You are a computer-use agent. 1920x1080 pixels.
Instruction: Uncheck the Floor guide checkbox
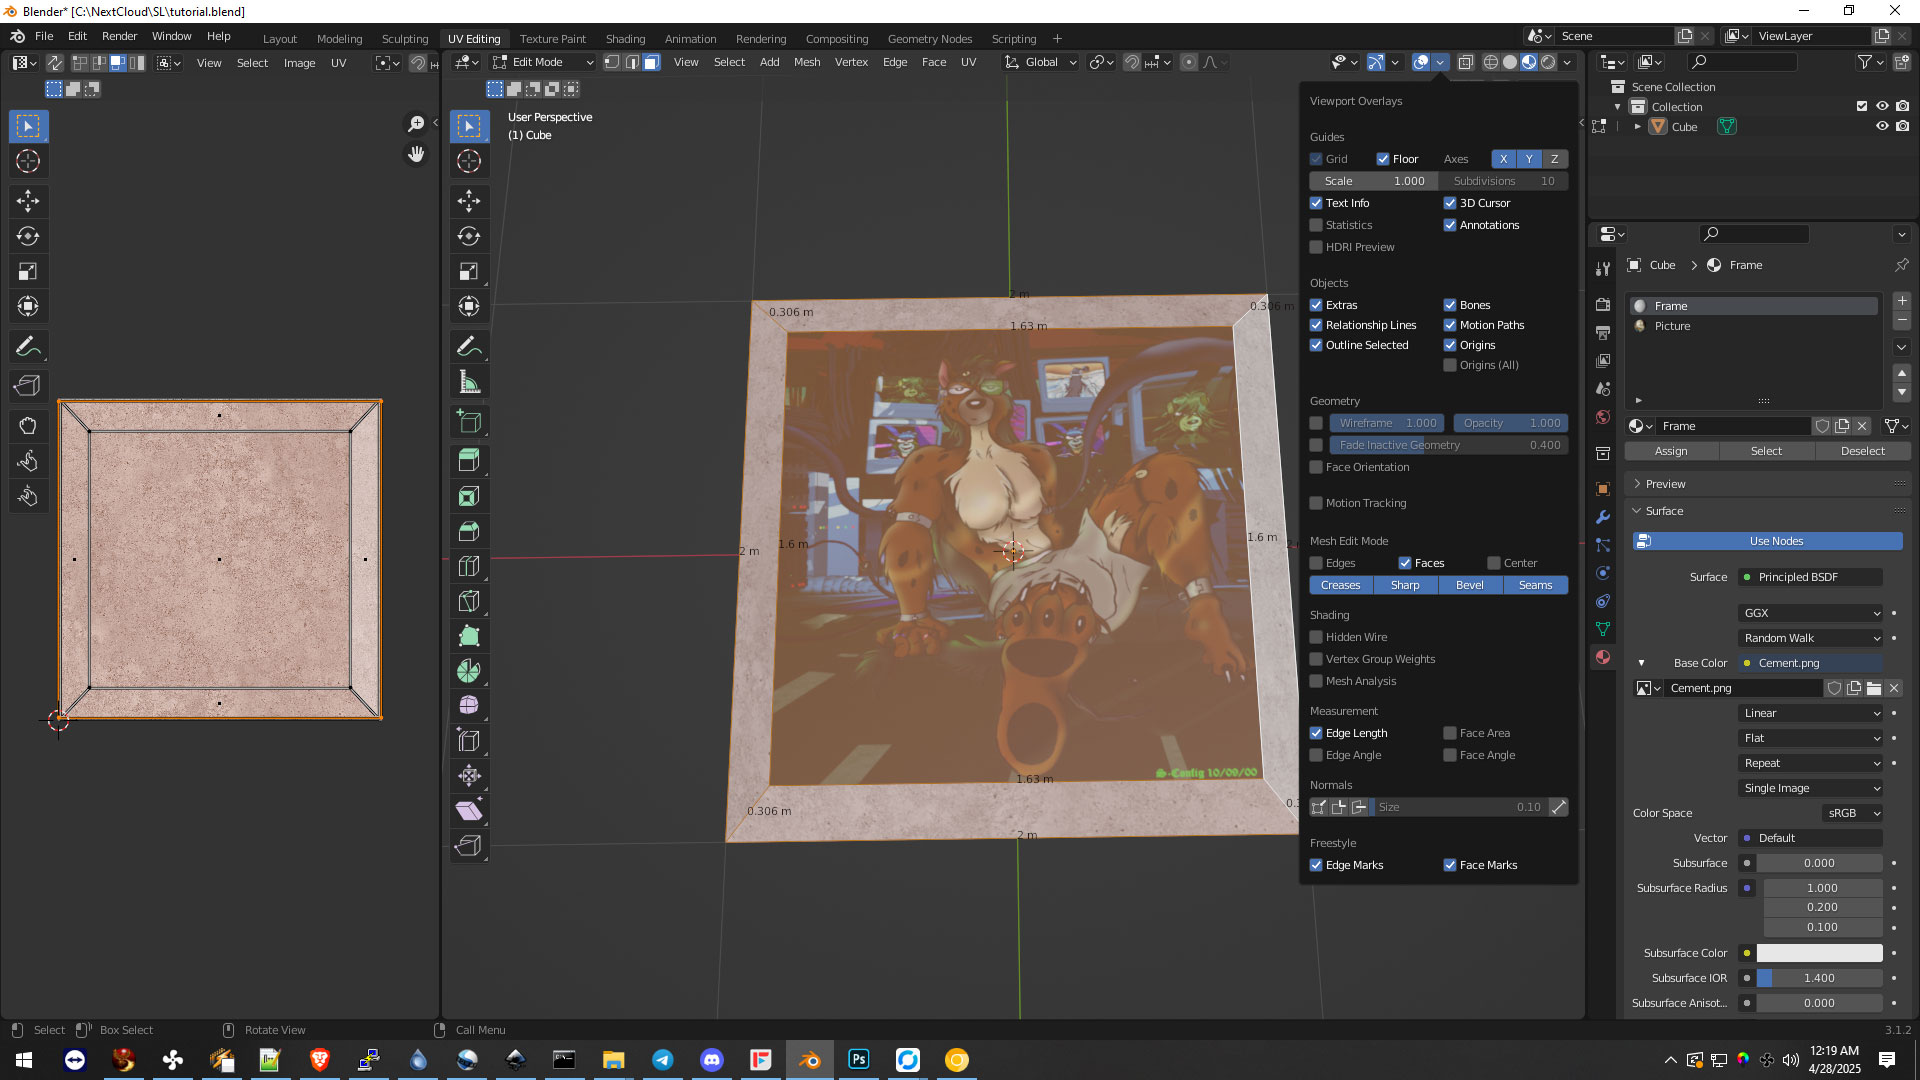point(1383,159)
